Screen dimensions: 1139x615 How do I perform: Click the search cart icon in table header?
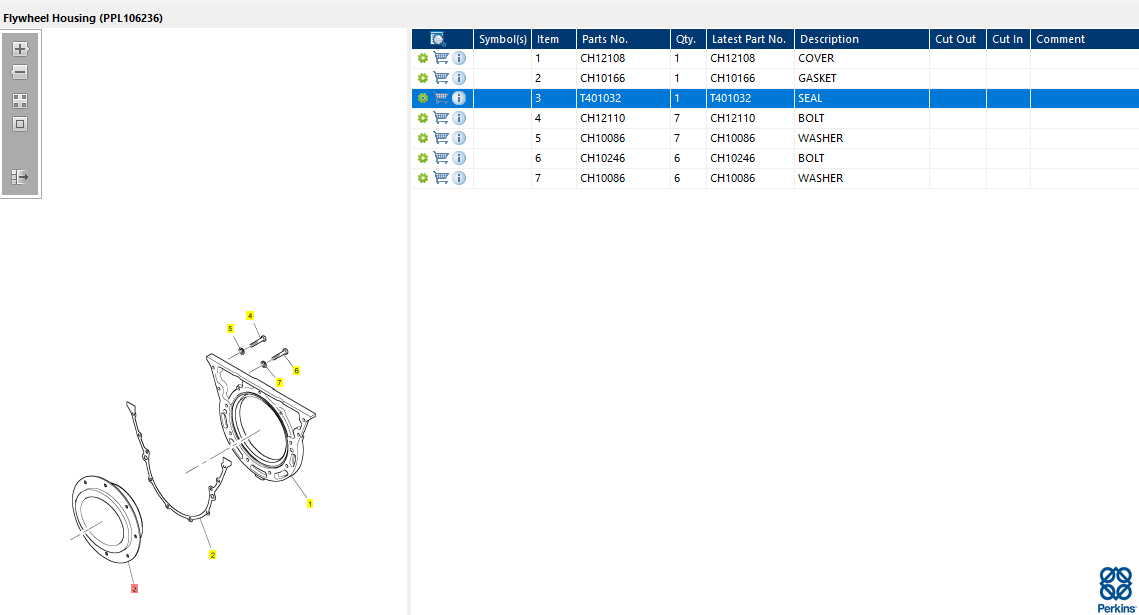coord(437,39)
